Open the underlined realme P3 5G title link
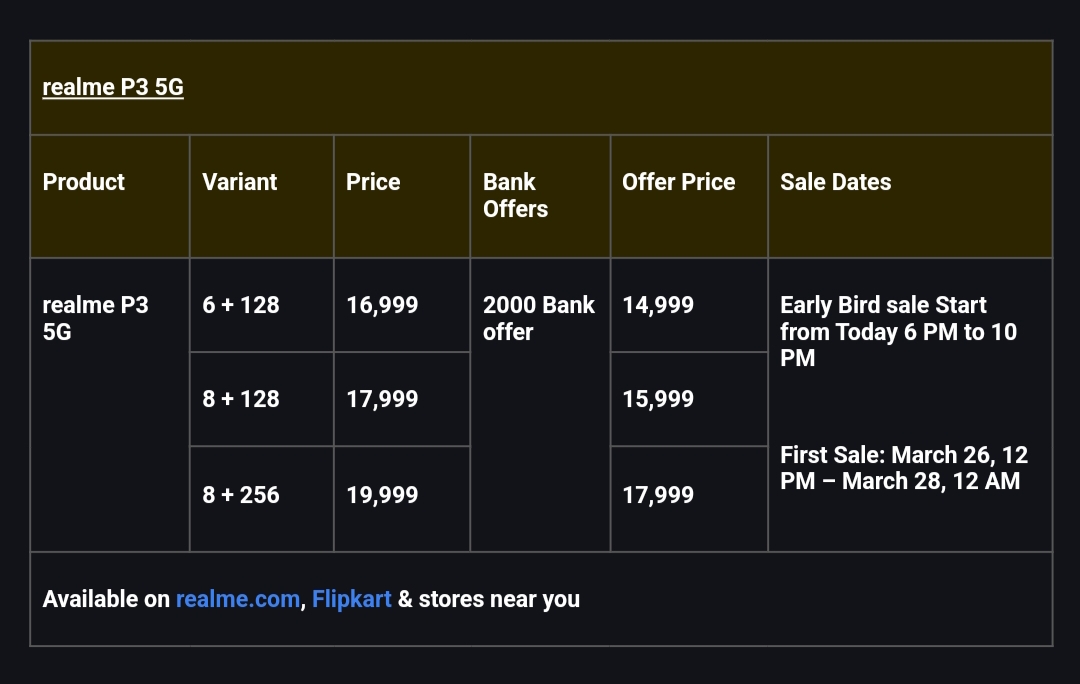 point(113,87)
